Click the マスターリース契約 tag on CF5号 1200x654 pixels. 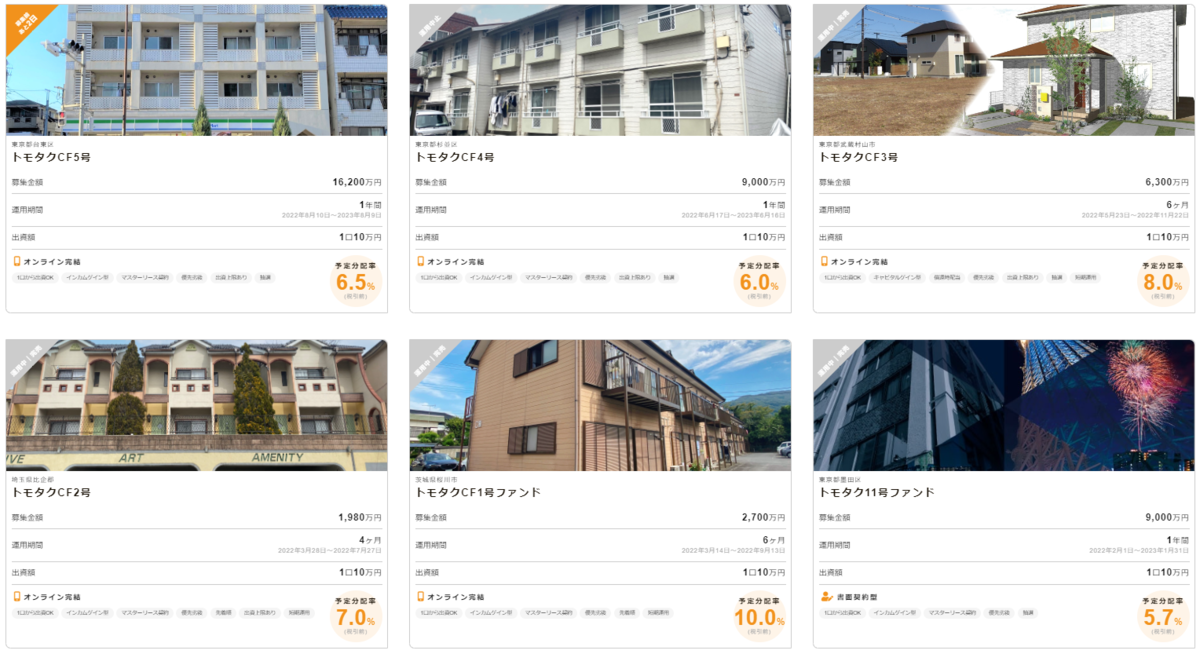146,277
